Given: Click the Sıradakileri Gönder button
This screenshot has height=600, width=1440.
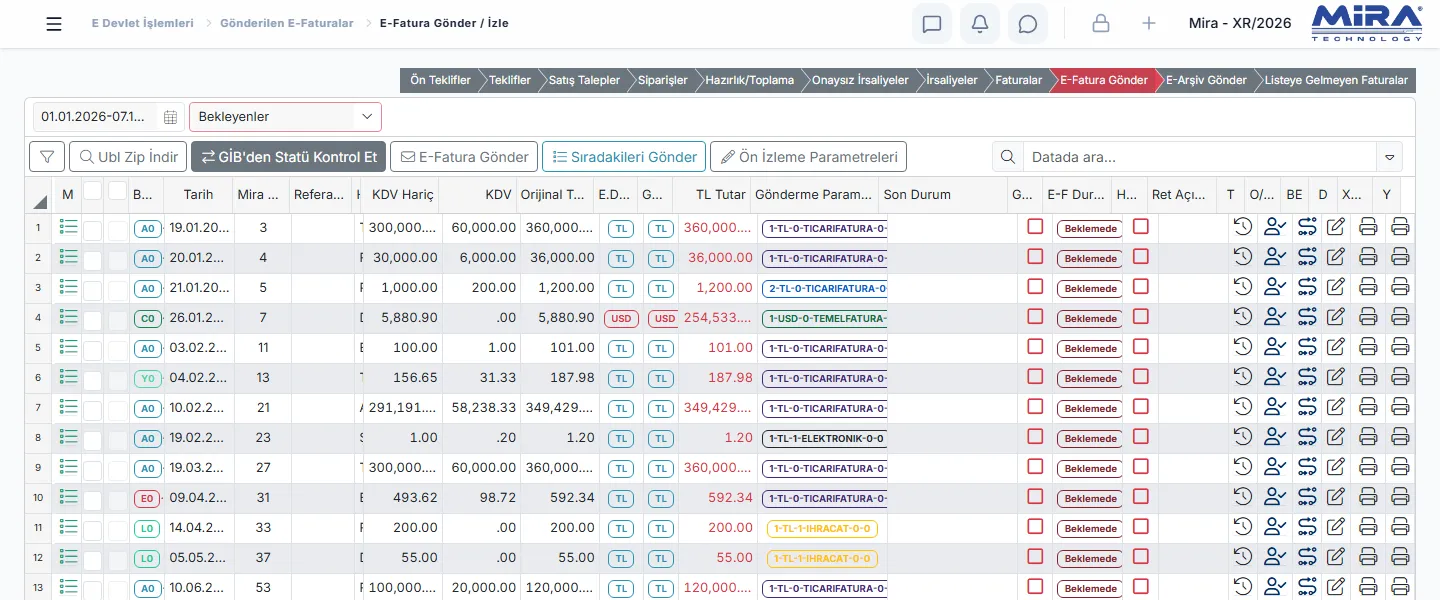Looking at the screenshot, I should pyautogui.click(x=624, y=157).
